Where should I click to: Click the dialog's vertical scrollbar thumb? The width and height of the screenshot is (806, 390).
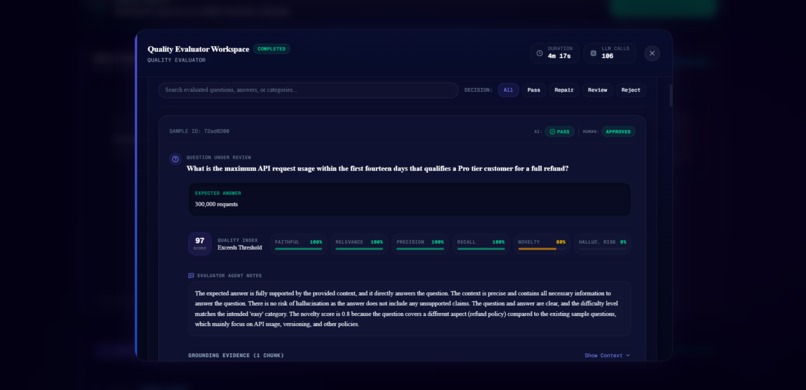tap(670, 96)
